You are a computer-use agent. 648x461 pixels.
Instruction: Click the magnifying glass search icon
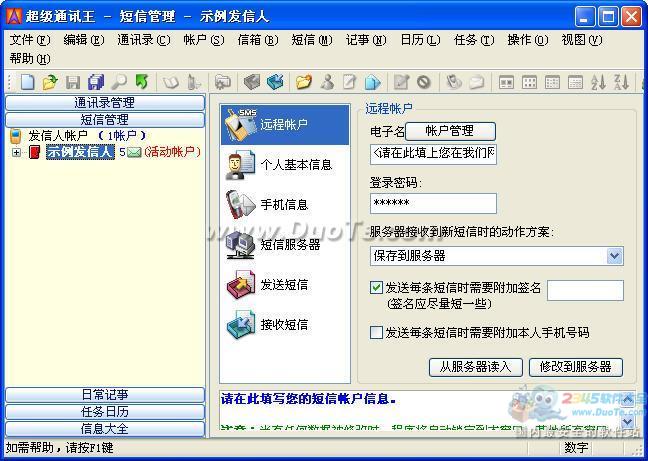click(x=119, y=82)
